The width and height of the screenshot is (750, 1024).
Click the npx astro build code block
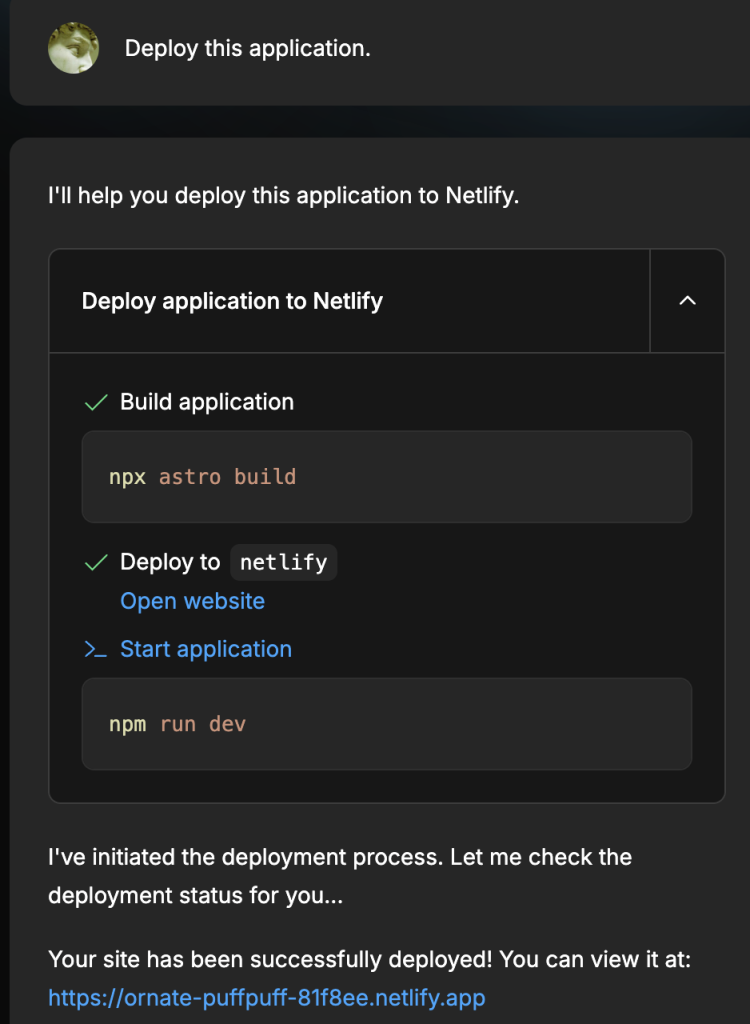[386, 477]
